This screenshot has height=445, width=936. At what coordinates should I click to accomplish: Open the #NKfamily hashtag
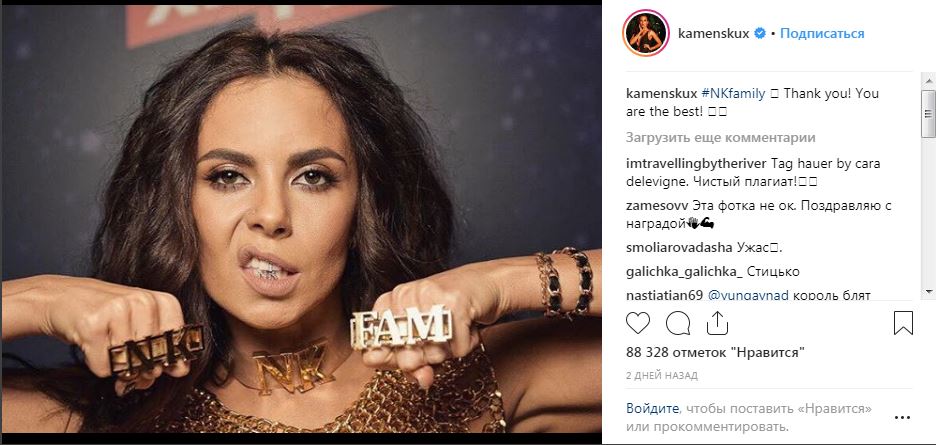(x=733, y=94)
